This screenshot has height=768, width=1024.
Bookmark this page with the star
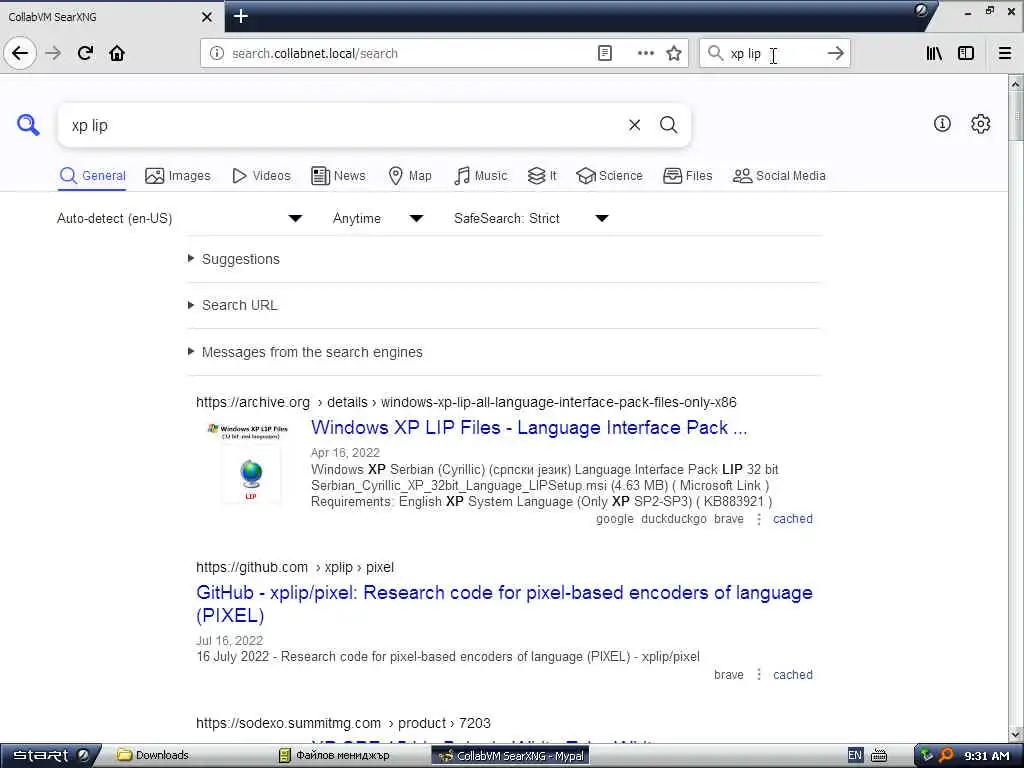[x=674, y=54]
